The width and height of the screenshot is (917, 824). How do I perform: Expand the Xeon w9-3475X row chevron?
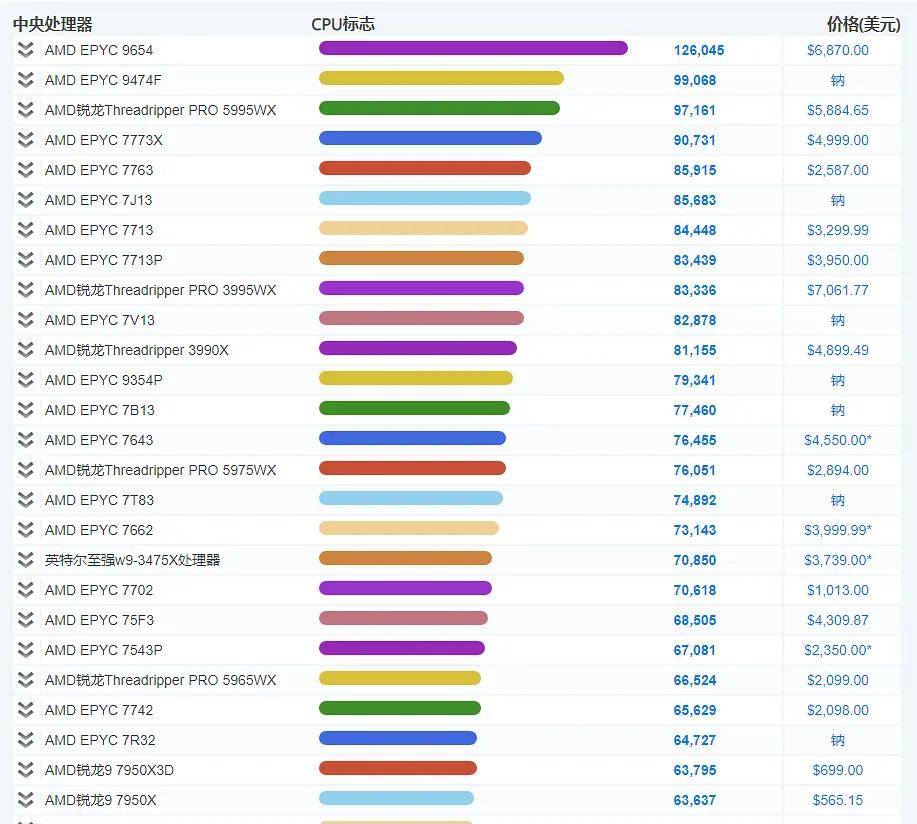click(25, 560)
